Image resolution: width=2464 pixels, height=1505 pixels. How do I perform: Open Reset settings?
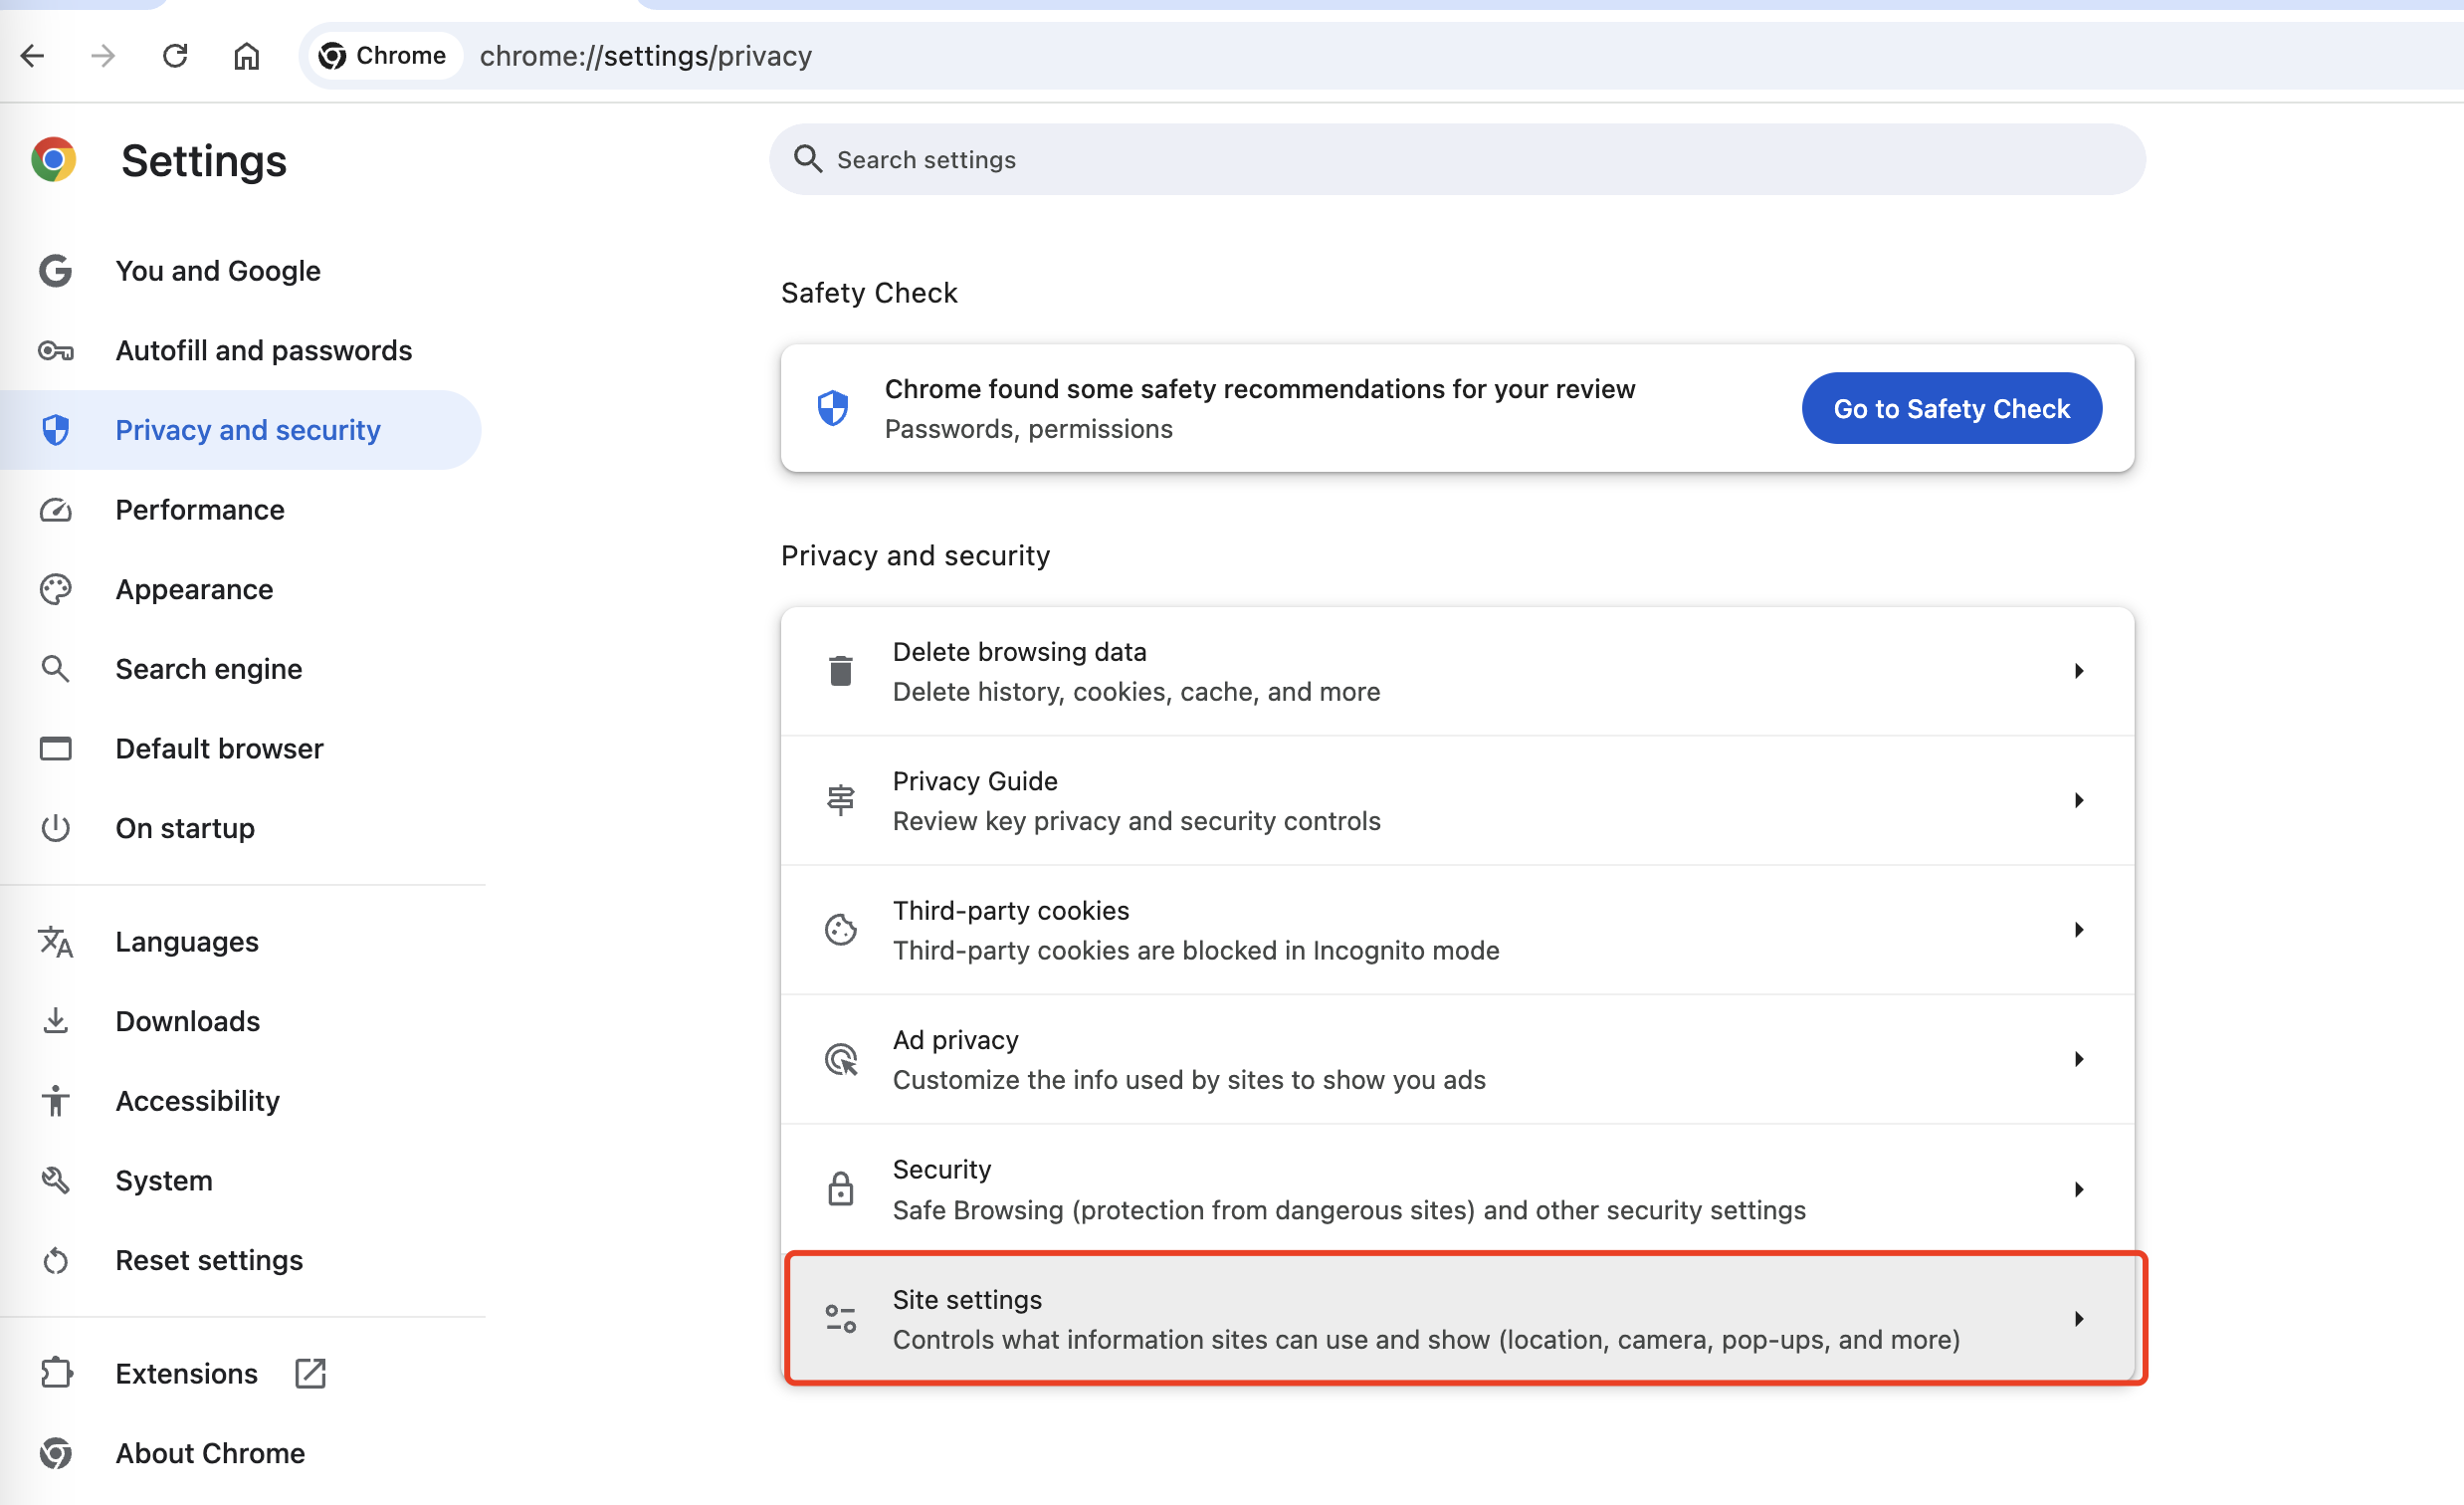240,1261
